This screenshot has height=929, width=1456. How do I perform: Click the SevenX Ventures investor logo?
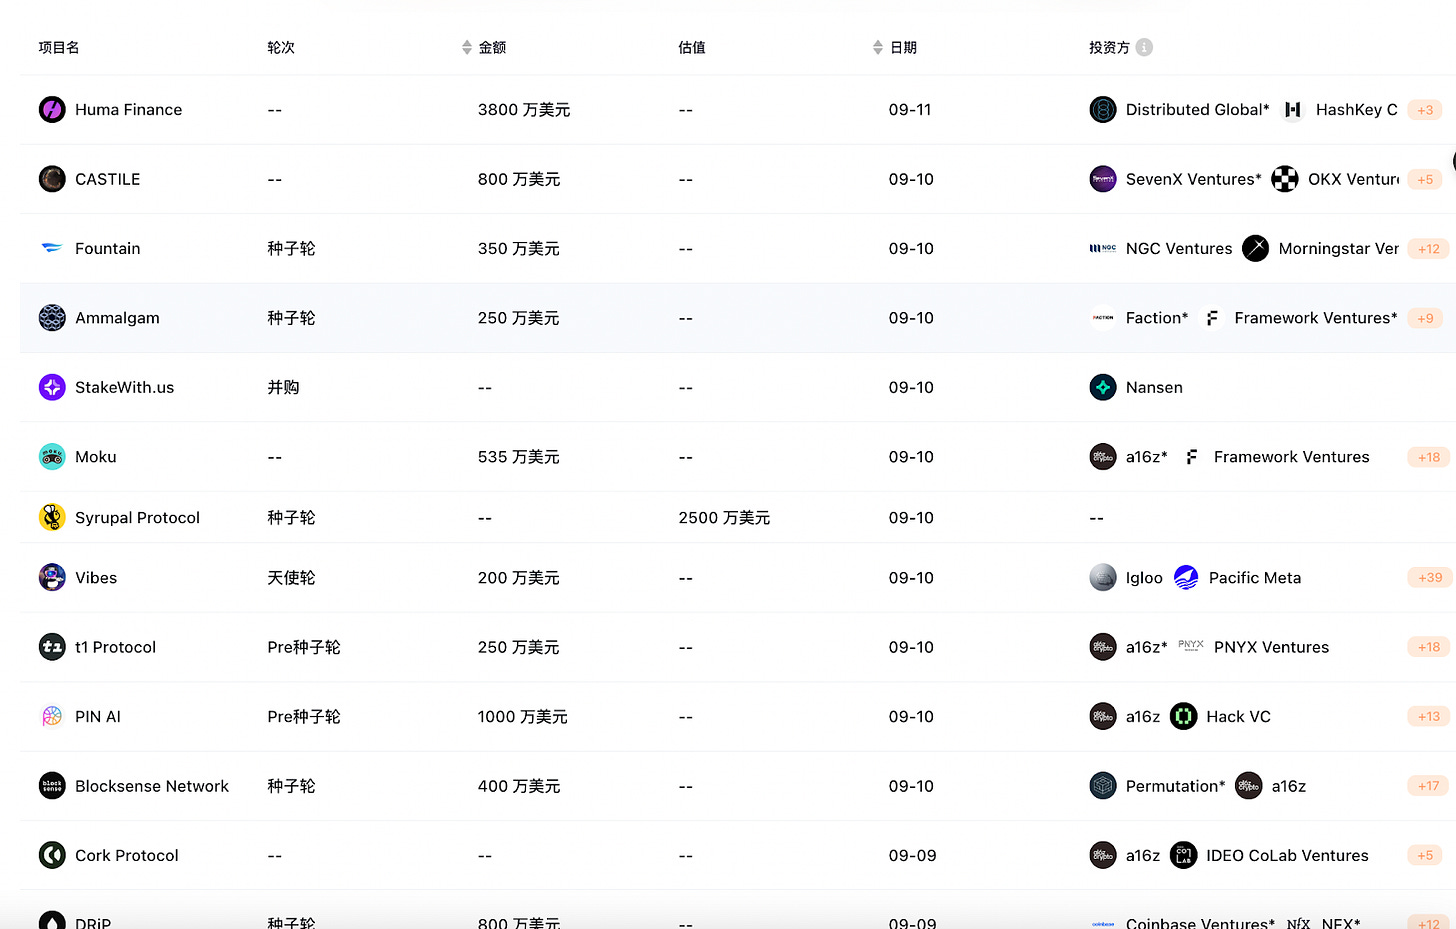coord(1103,179)
